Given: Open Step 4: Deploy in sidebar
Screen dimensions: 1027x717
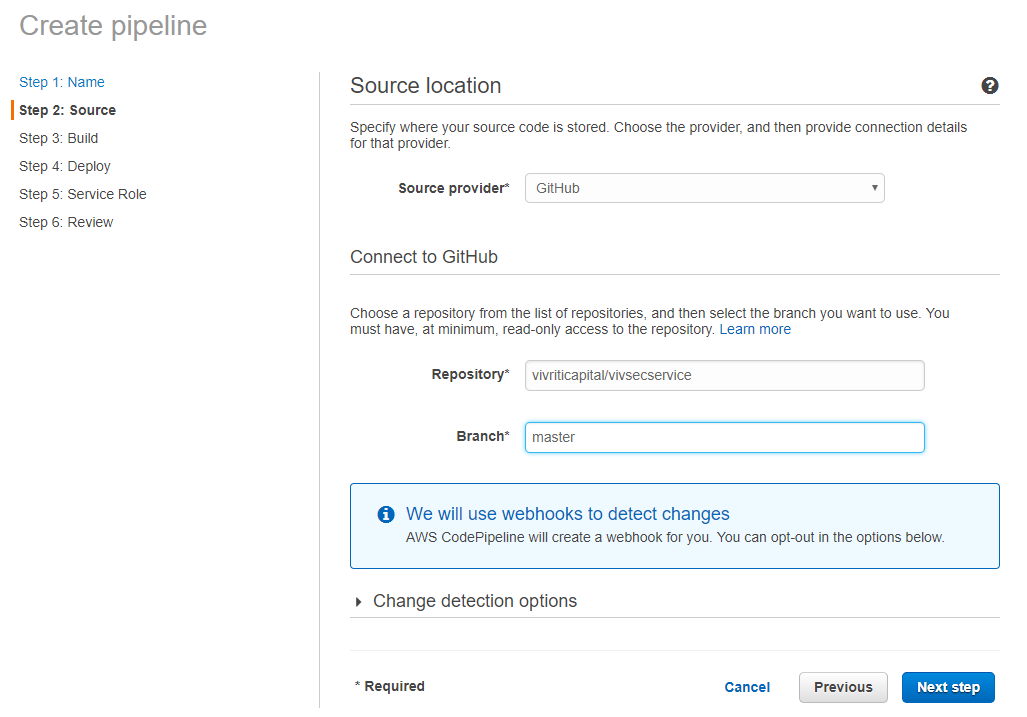Looking at the screenshot, I should pyautogui.click(x=65, y=166).
